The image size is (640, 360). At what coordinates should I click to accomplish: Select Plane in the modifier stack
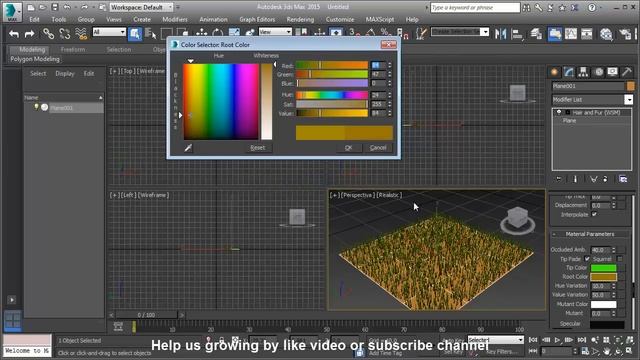[x=569, y=121]
